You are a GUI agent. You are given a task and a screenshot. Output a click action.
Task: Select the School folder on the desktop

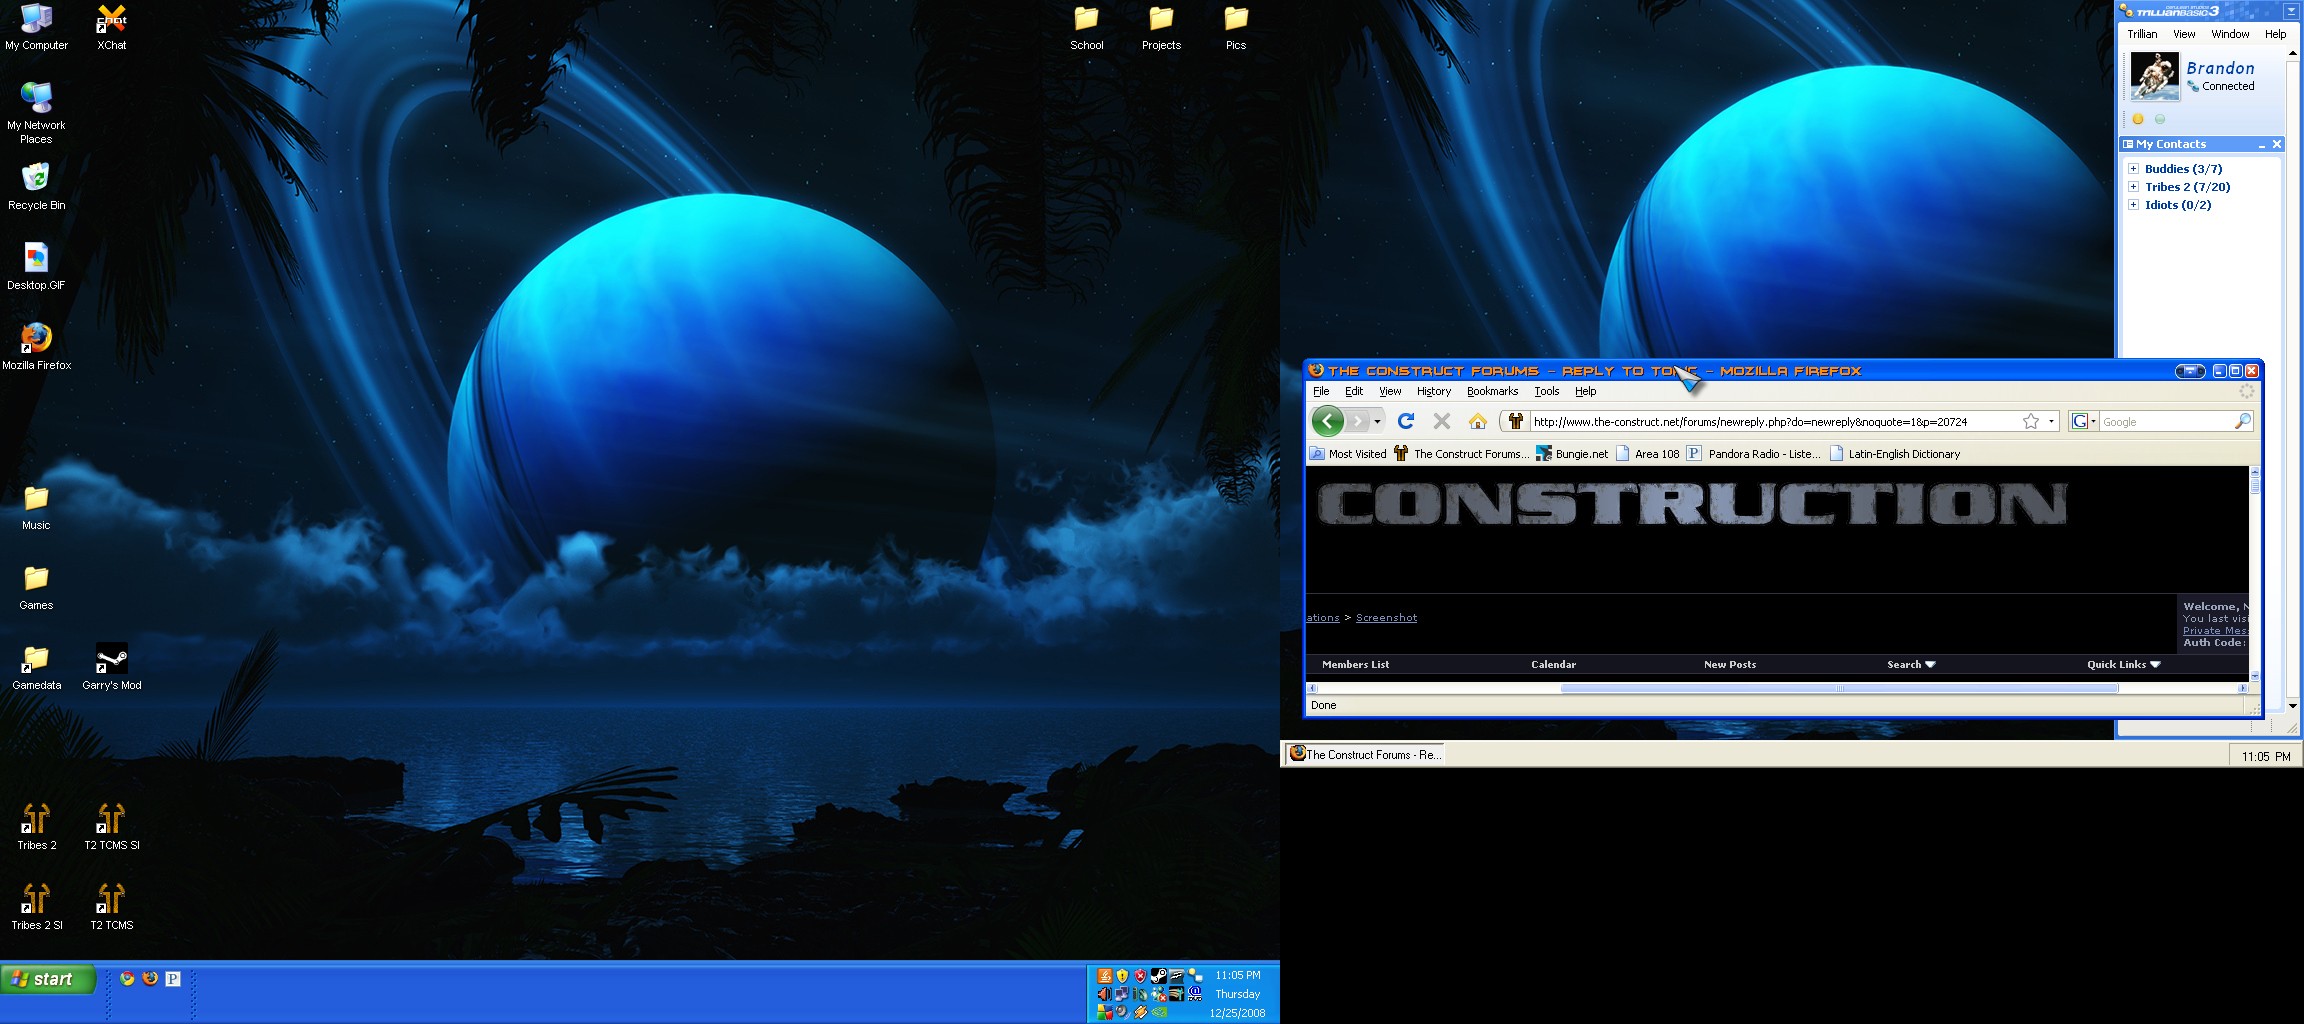coord(1086,27)
